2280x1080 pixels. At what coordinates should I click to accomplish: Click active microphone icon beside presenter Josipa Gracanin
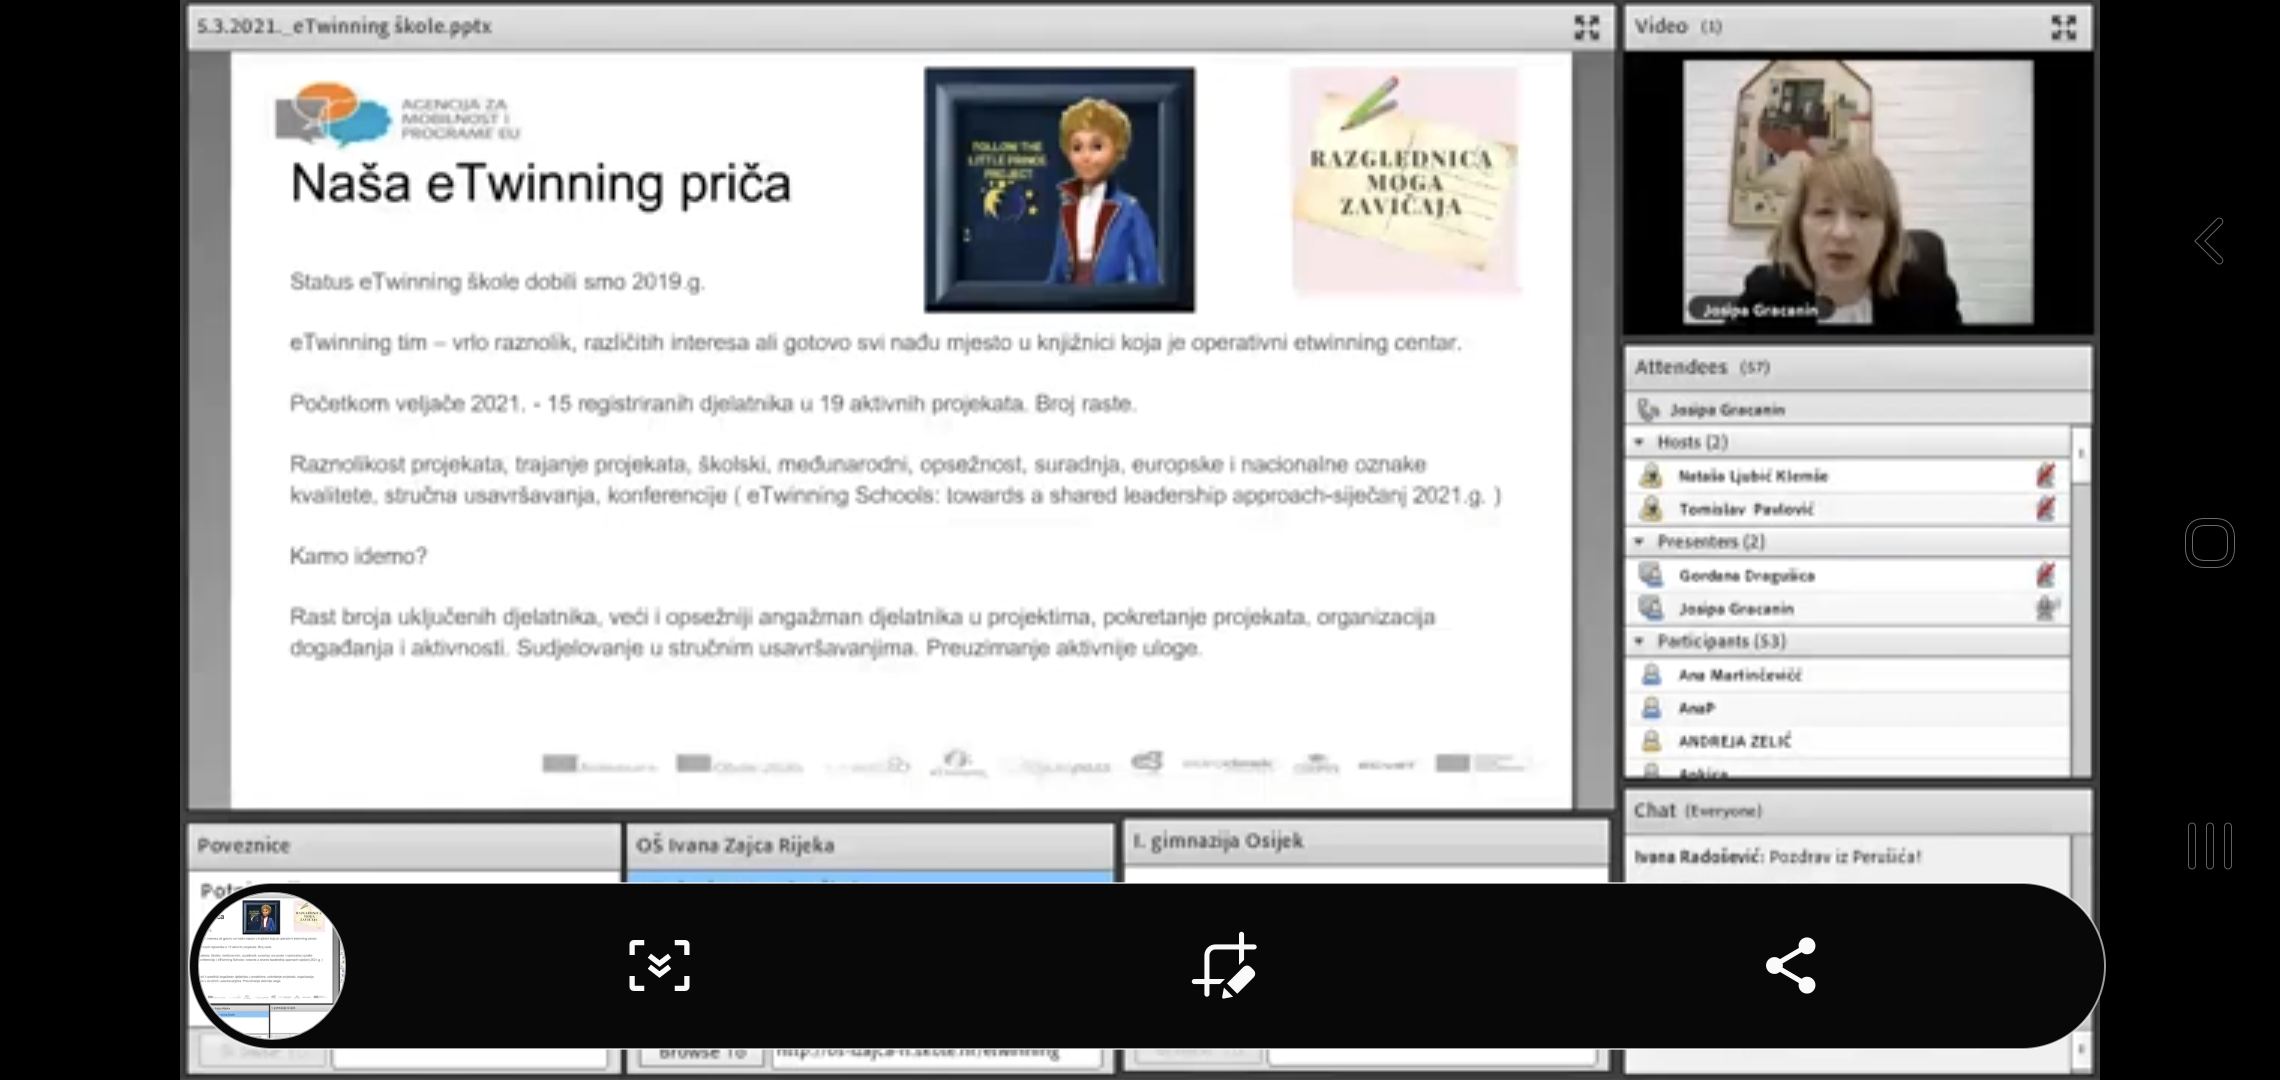(2046, 608)
